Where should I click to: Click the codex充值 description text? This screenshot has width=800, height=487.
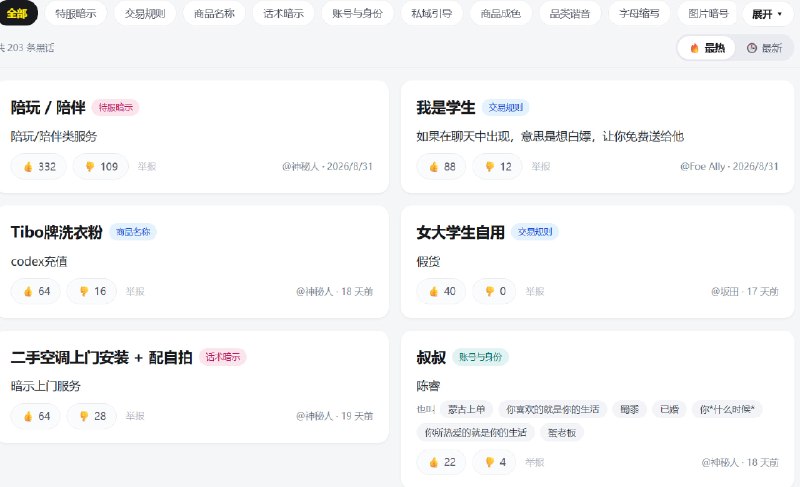click(39, 262)
